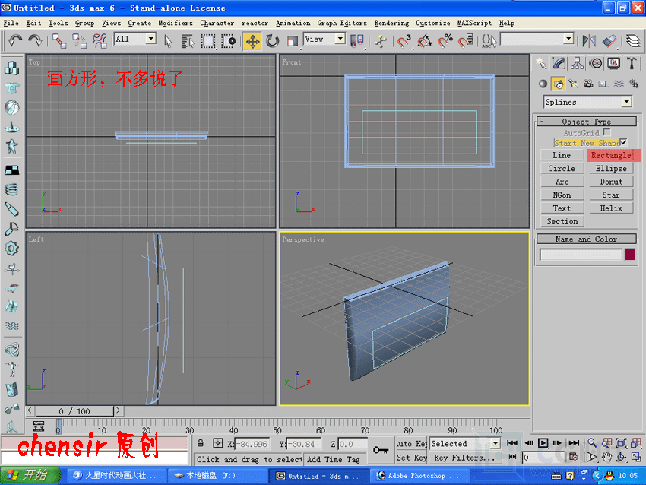Select the Geometry category icon
This screenshot has height=485, width=646.
543,84
